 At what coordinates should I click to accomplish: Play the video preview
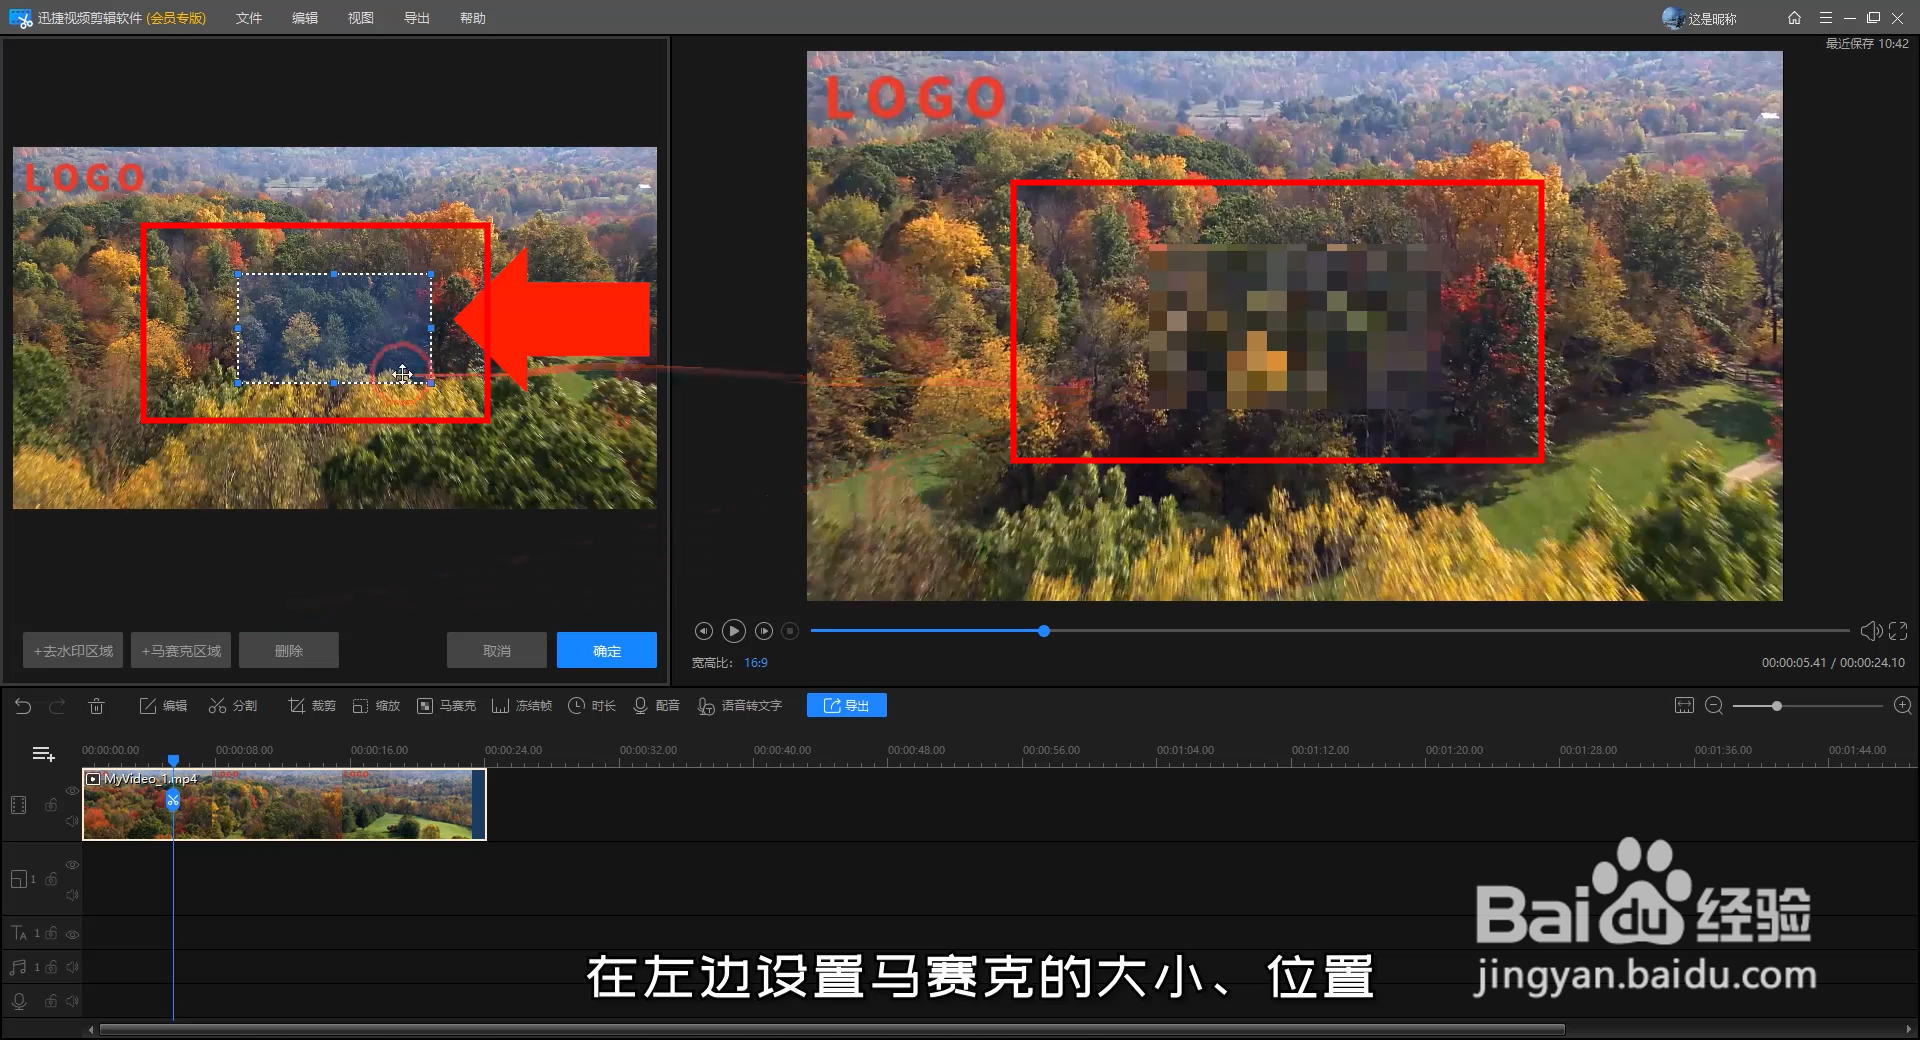pos(733,631)
